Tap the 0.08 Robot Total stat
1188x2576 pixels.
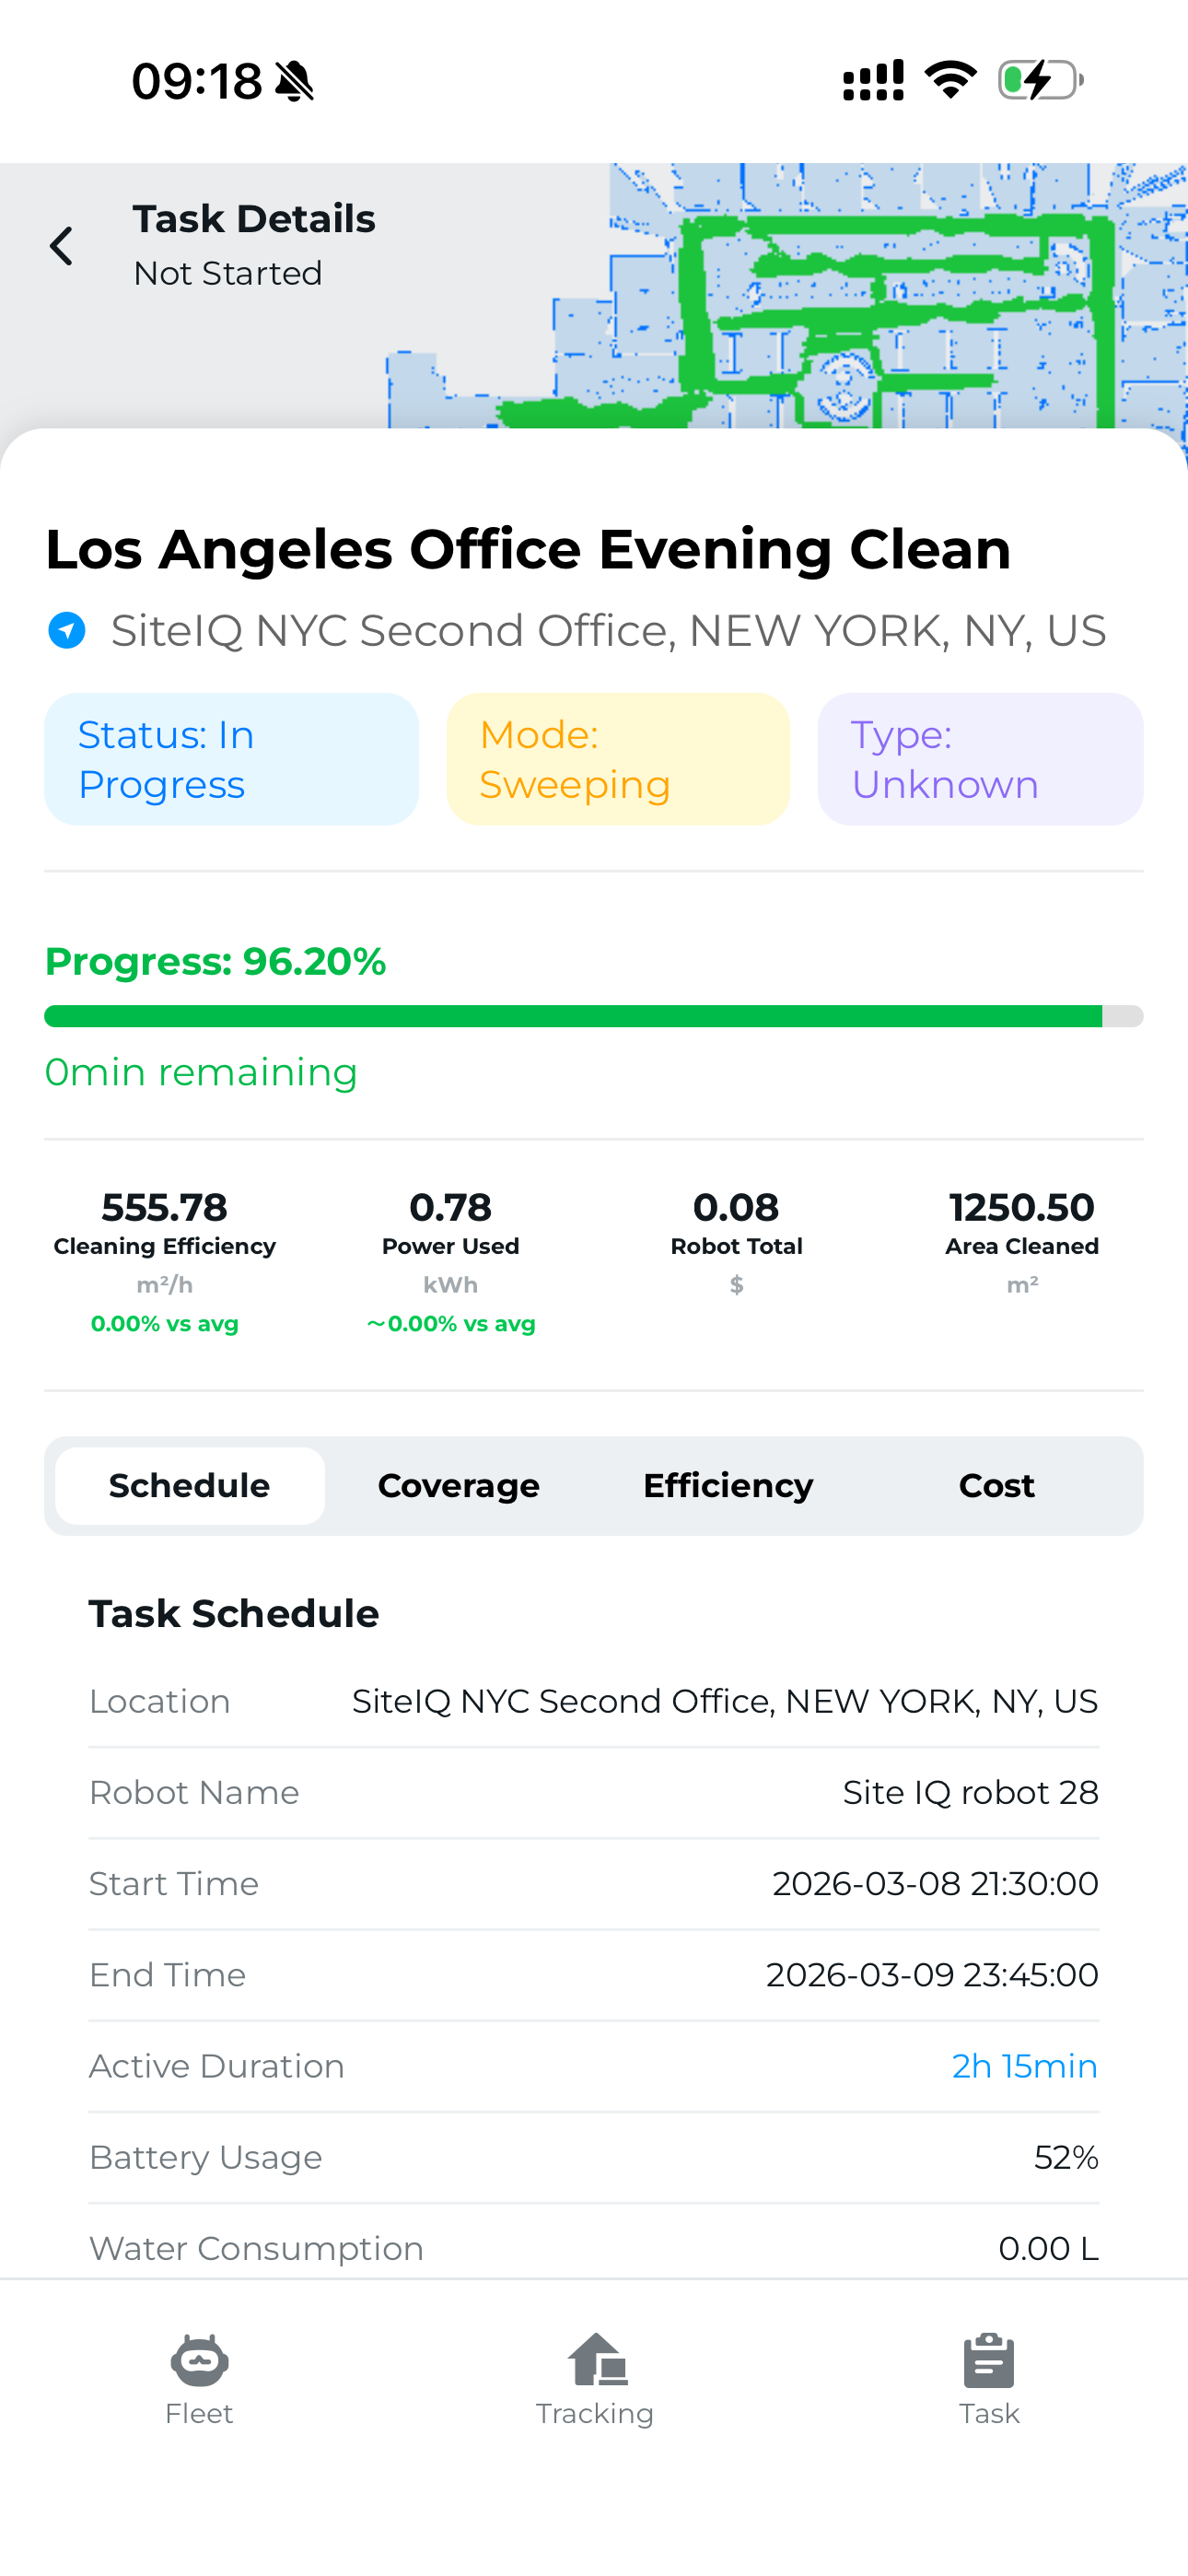coord(736,1243)
